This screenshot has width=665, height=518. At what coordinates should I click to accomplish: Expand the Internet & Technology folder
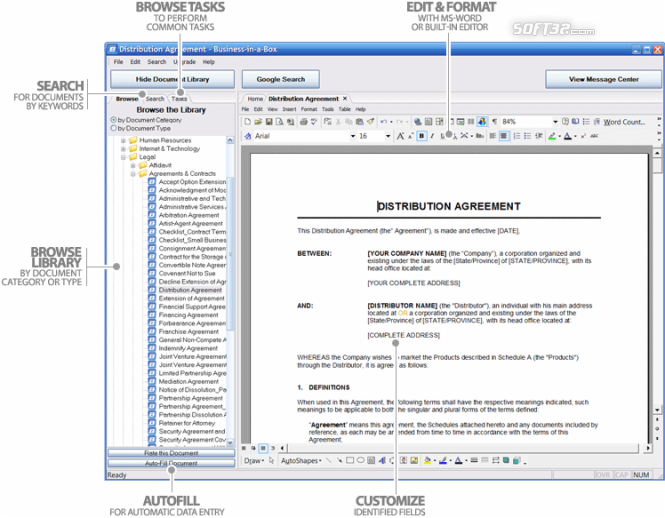(123, 149)
